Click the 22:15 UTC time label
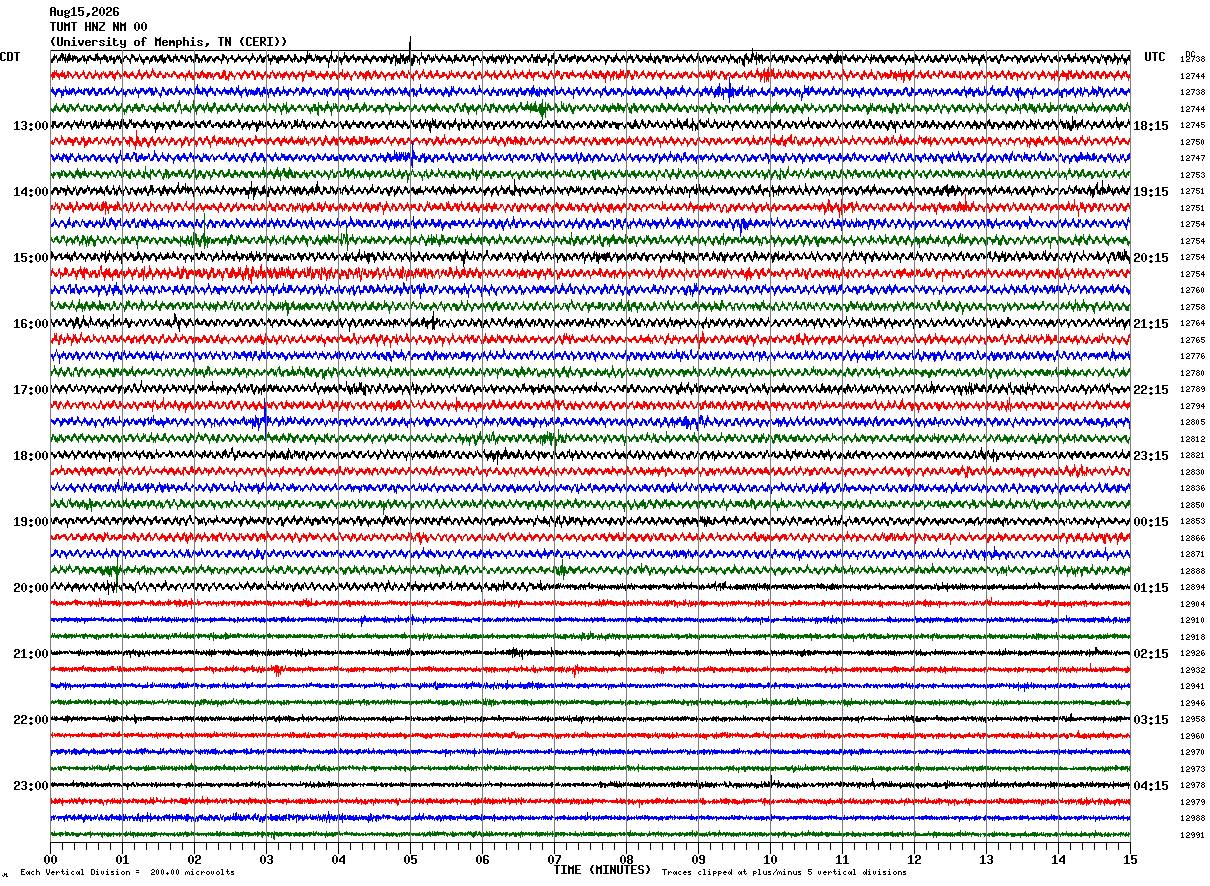1210x886 pixels. point(1151,390)
